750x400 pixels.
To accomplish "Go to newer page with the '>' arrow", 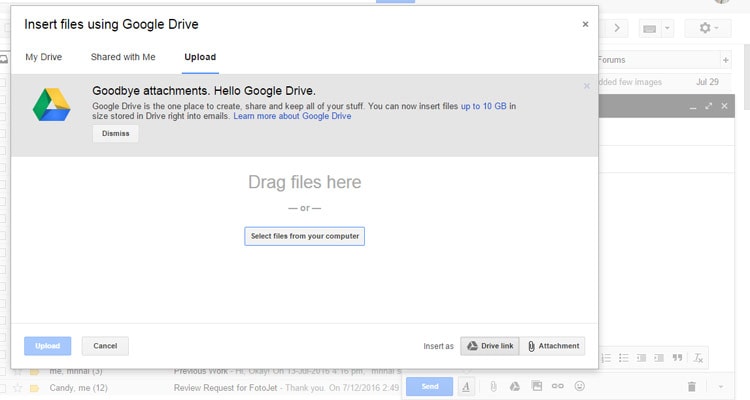I will (x=617, y=28).
